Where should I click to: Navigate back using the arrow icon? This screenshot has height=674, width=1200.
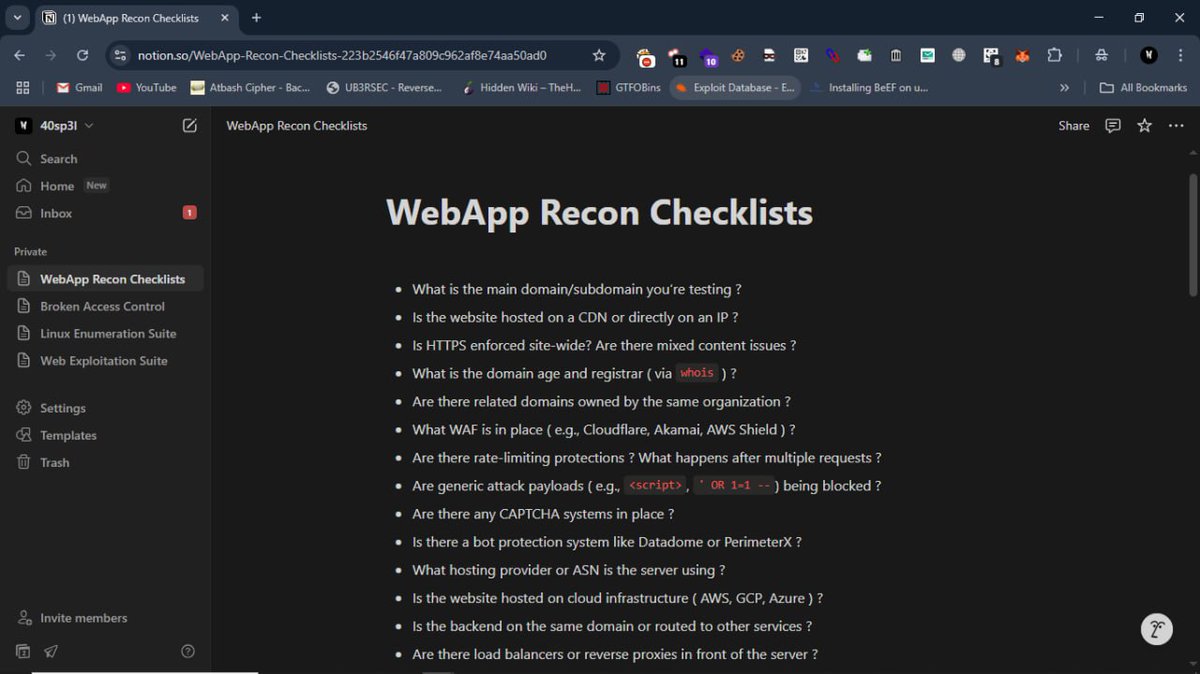pyautogui.click(x=22, y=57)
